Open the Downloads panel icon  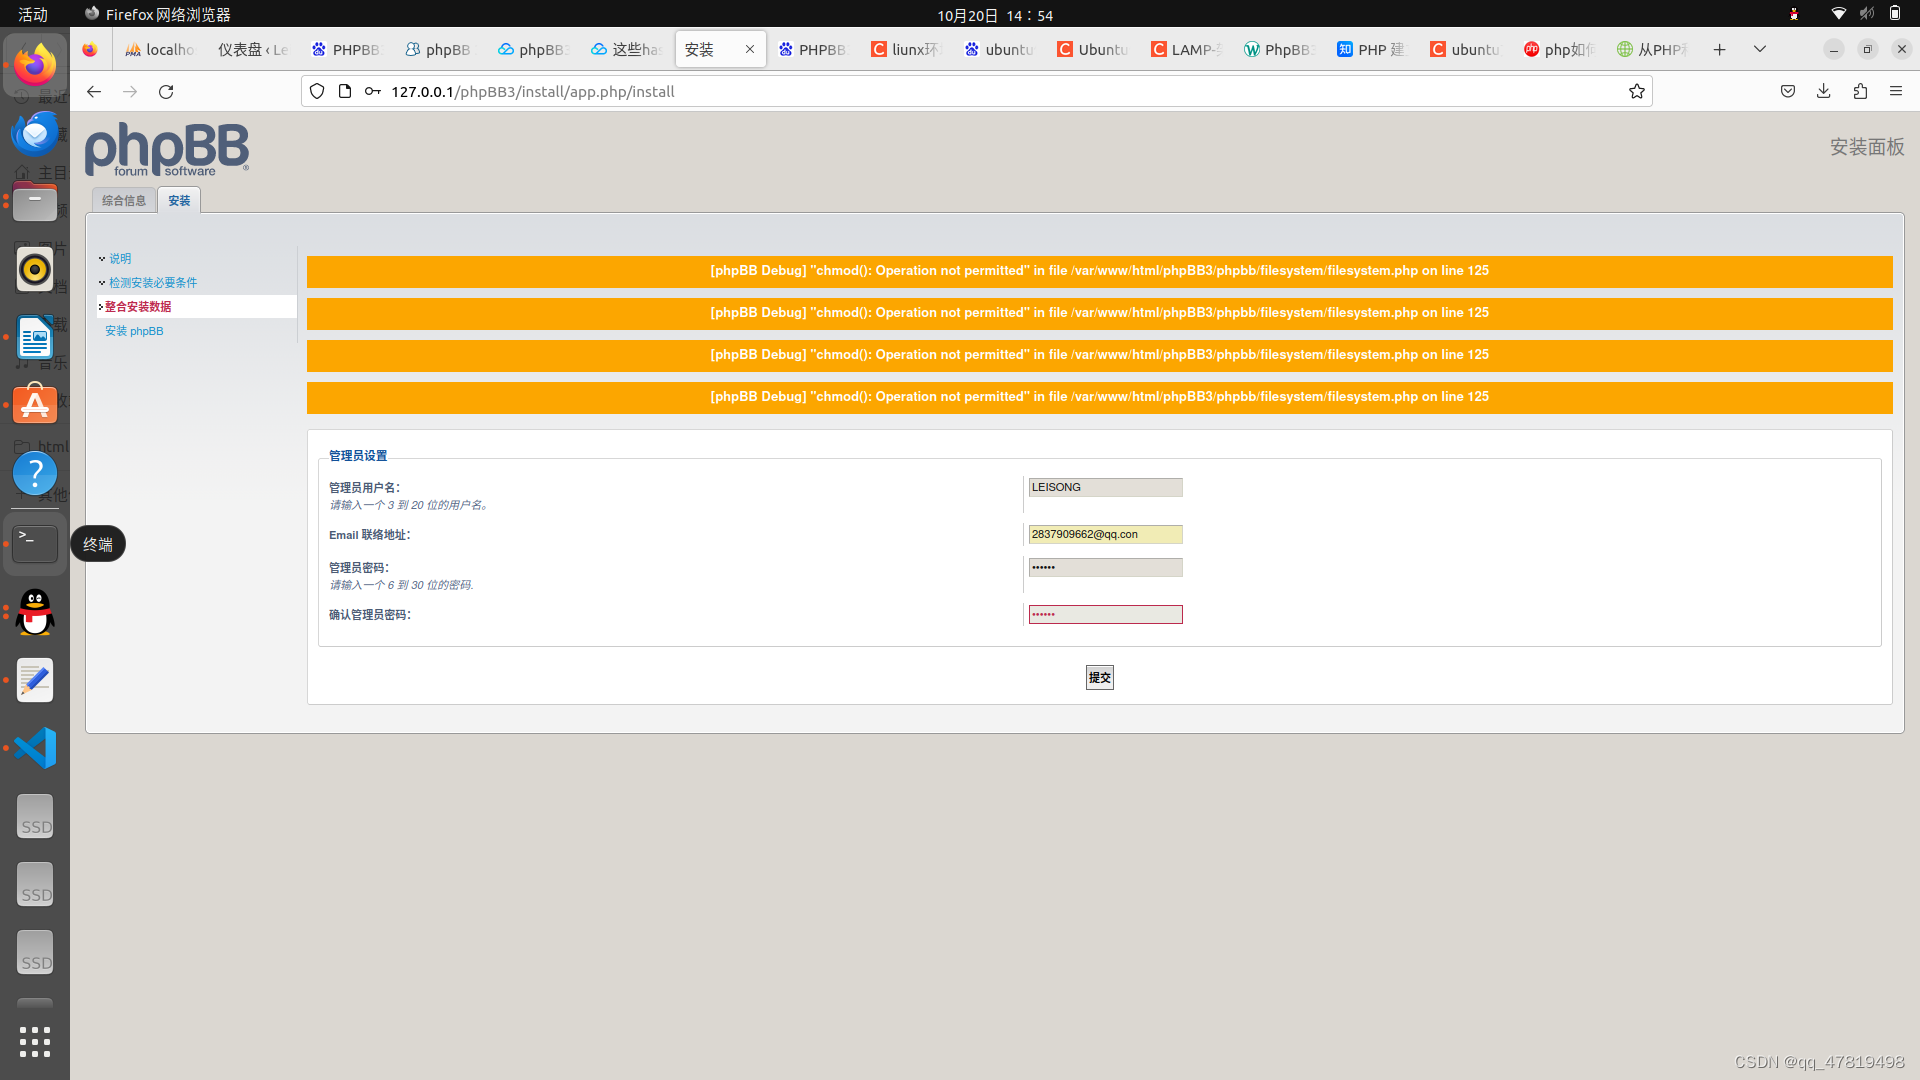(x=1823, y=91)
